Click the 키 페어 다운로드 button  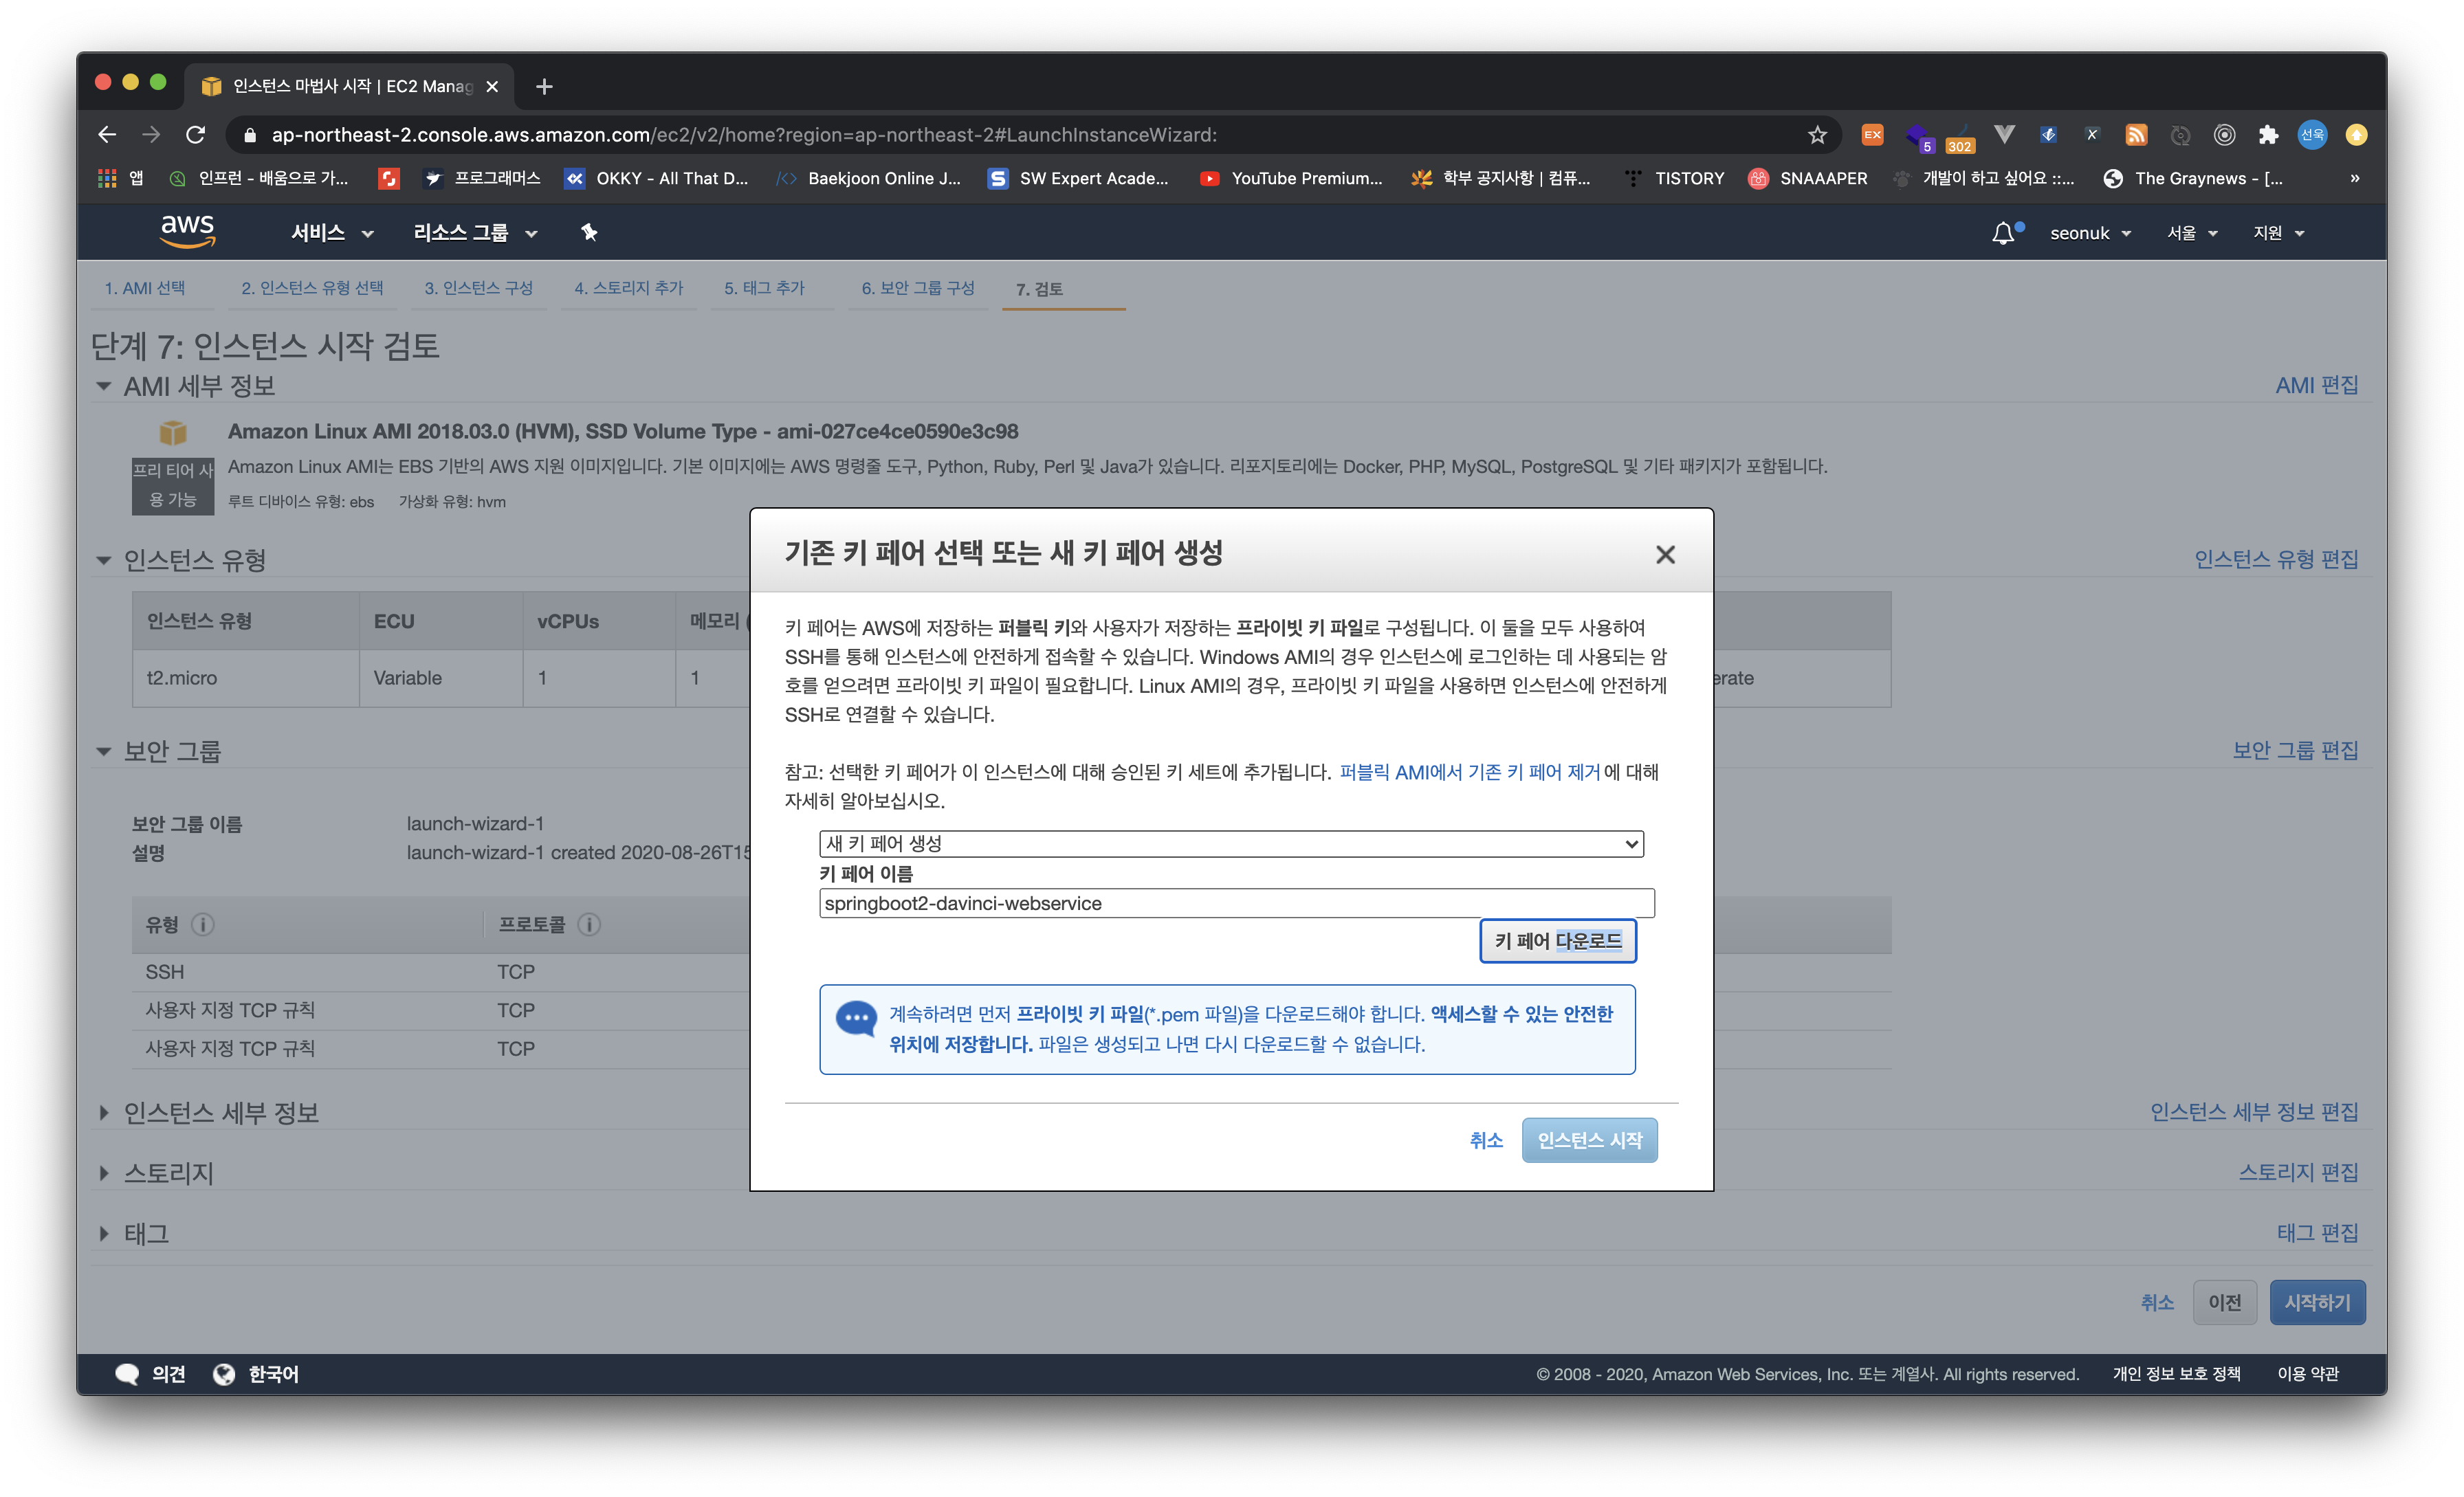pos(1557,940)
